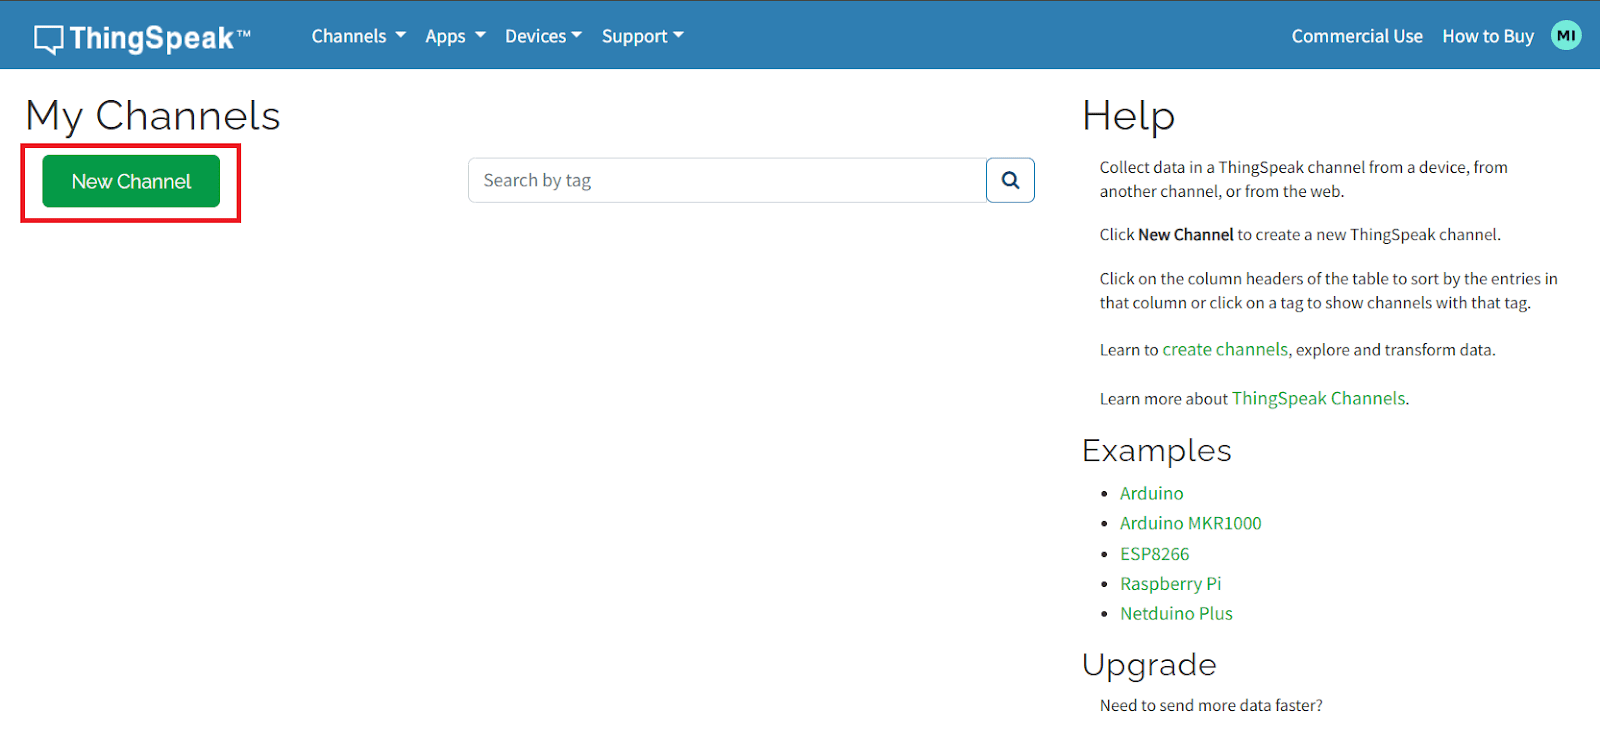The image size is (1600, 736).
Task: Click the ThingSpeak speech bubble logo
Action: pyautogui.click(x=48, y=39)
